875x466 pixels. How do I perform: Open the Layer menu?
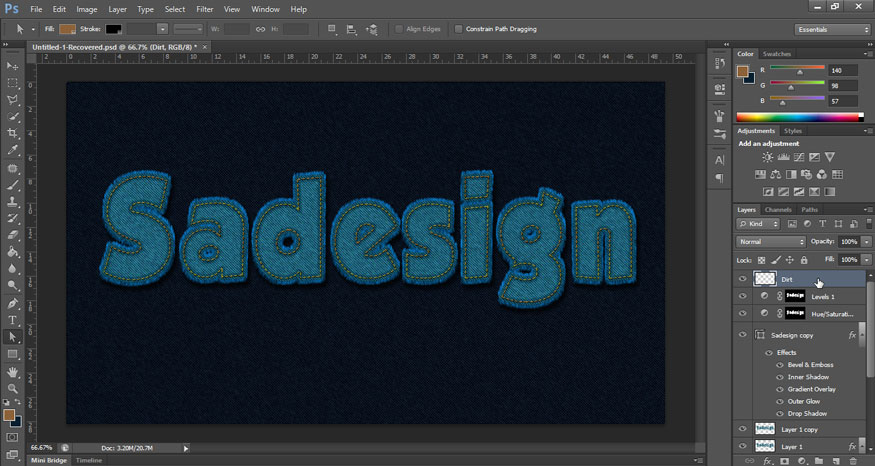point(117,9)
